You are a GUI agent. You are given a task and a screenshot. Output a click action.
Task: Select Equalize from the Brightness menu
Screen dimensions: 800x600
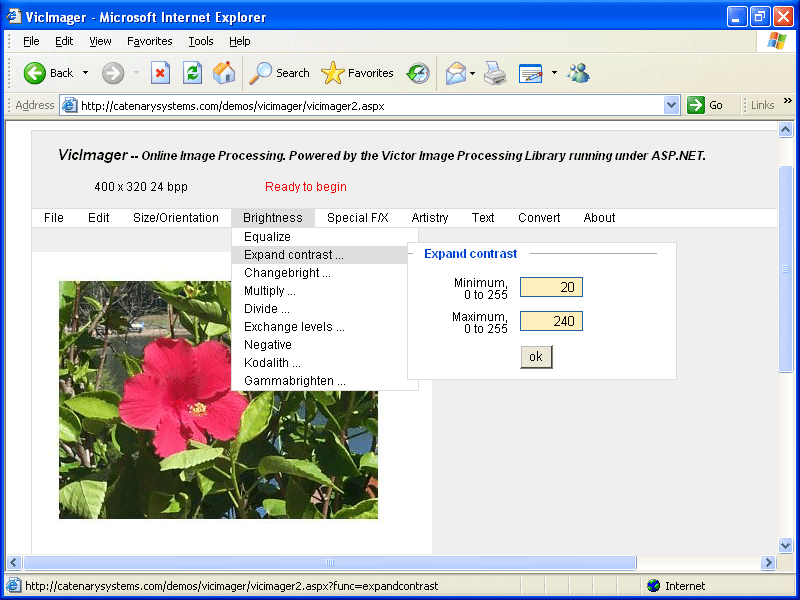click(x=266, y=236)
